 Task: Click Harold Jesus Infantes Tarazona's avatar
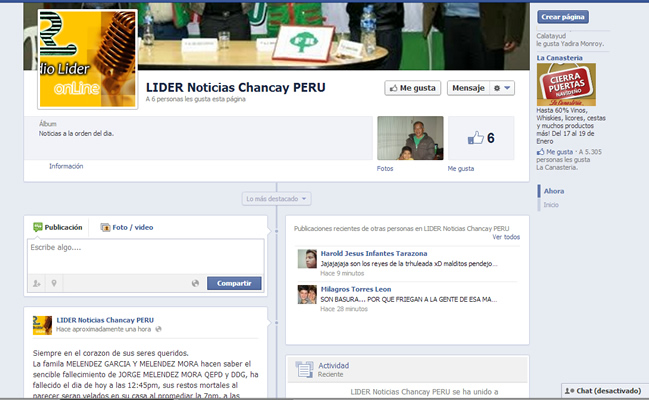click(x=307, y=259)
